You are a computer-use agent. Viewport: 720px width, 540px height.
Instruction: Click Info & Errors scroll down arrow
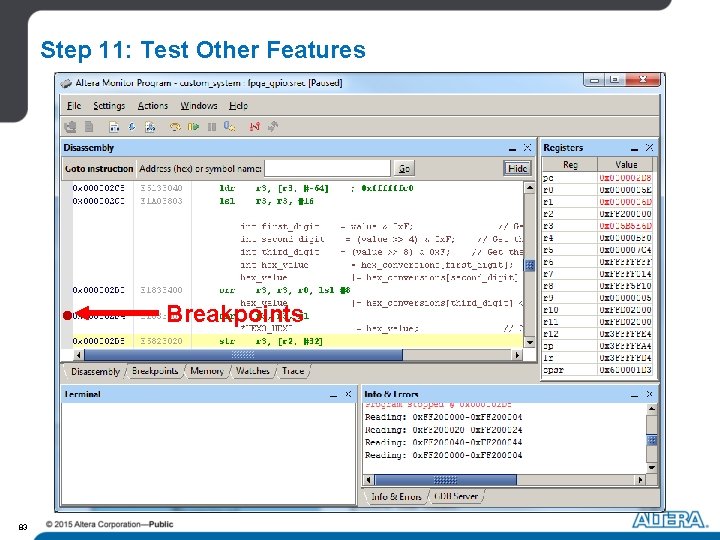[x=652, y=467]
